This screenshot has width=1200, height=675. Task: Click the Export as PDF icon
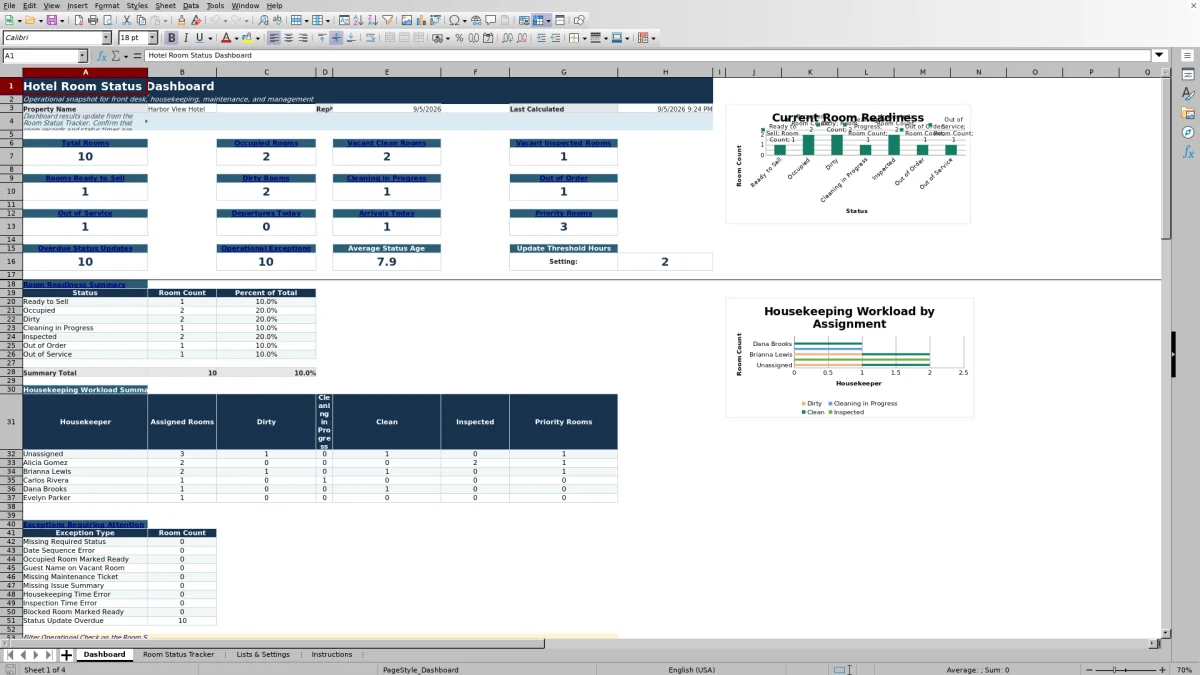79,20
